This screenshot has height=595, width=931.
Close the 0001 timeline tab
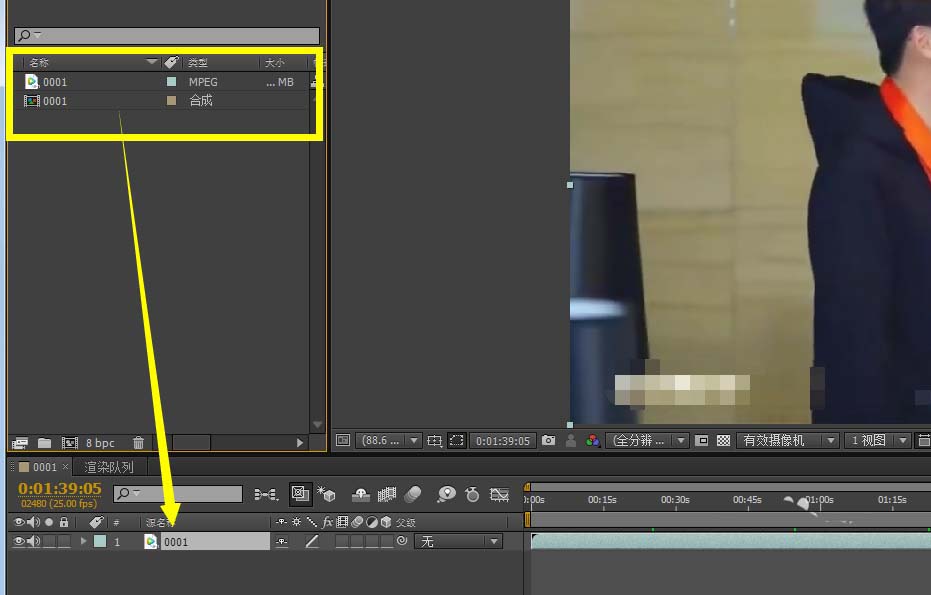[x=65, y=467]
